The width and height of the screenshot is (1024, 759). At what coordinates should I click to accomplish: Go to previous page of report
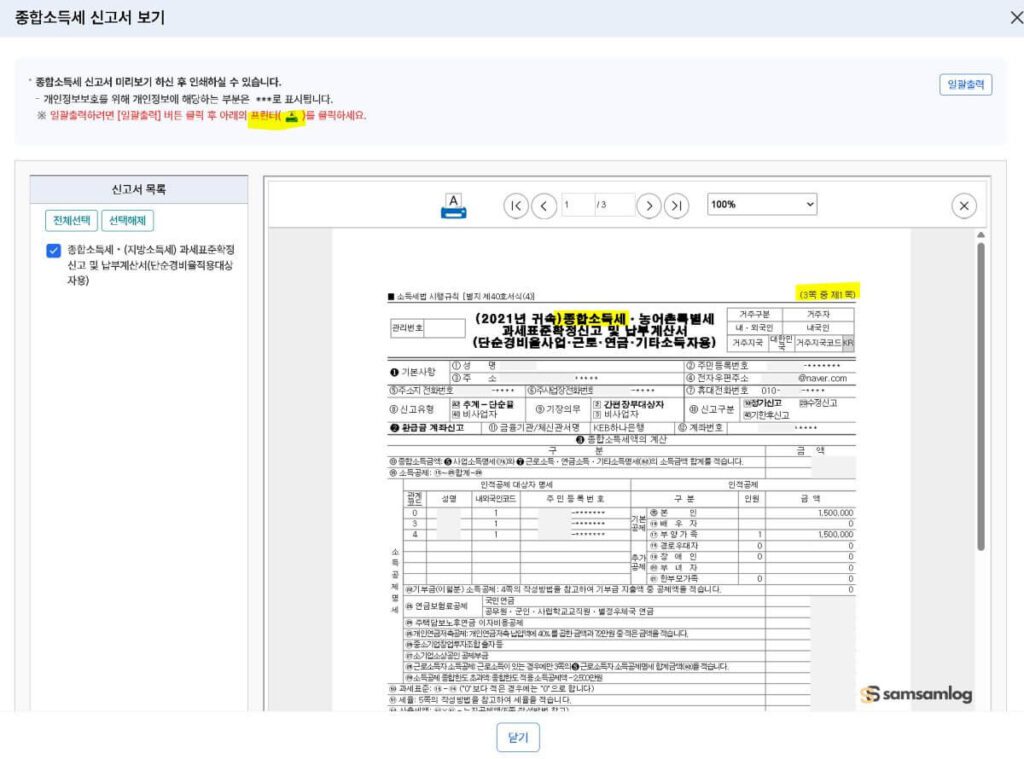tap(544, 206)
